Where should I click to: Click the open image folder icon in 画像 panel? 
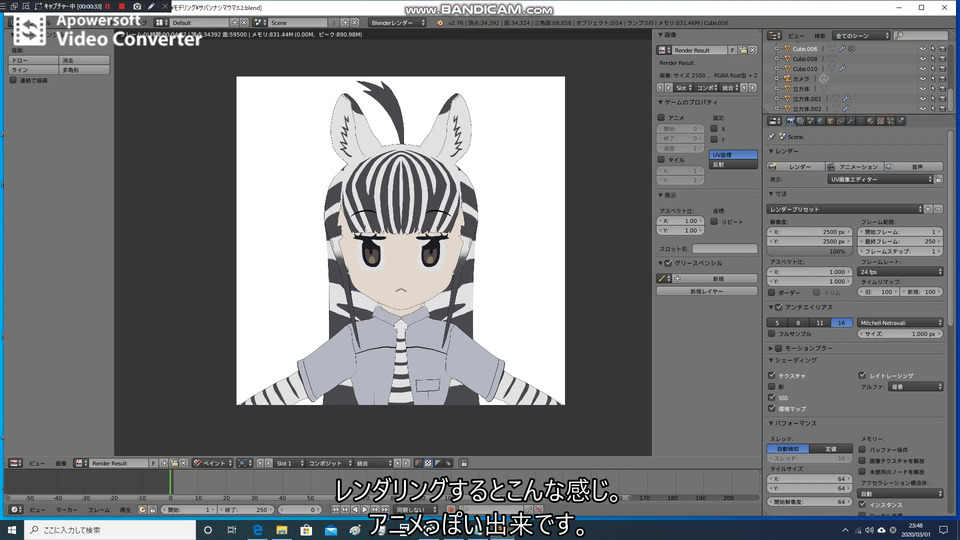743,50
